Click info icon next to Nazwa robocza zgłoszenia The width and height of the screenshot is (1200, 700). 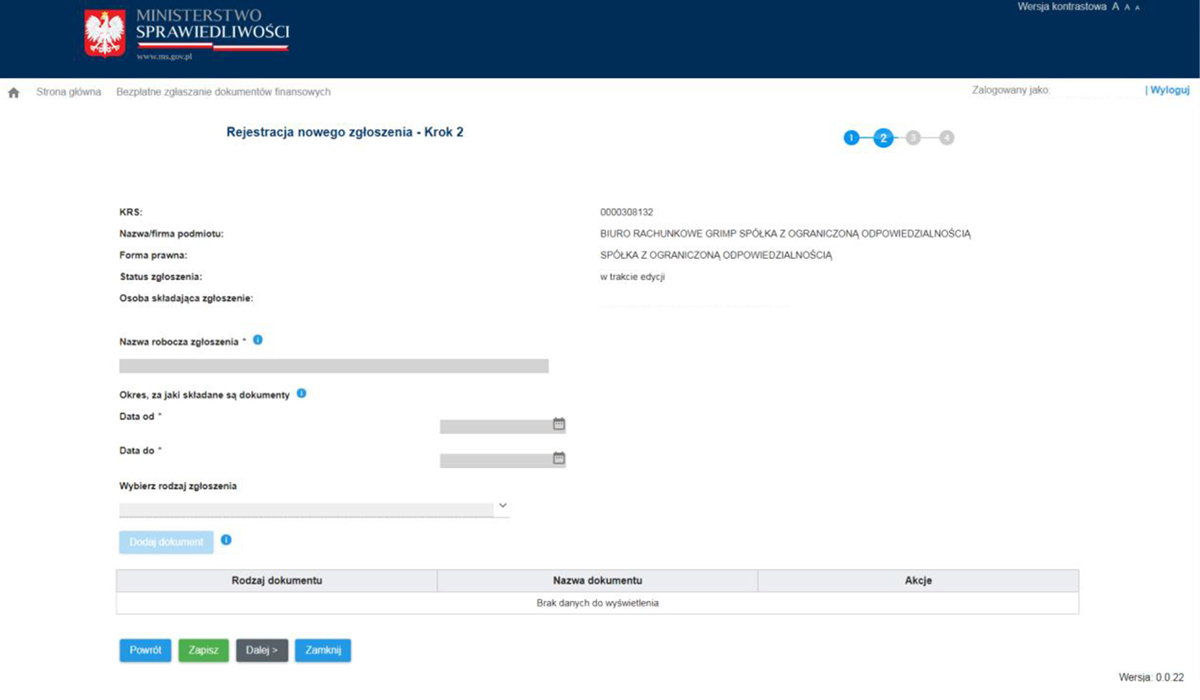[258, 340]
